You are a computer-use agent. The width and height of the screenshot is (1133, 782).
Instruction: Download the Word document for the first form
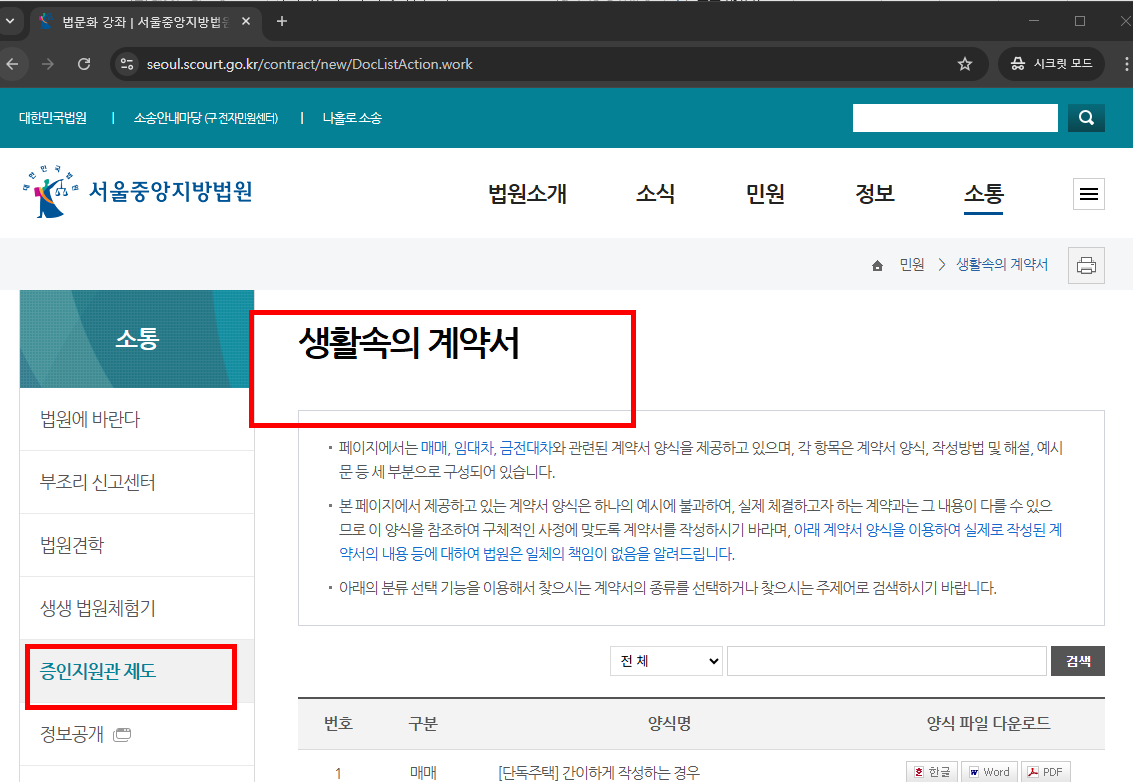coord(988,771)
